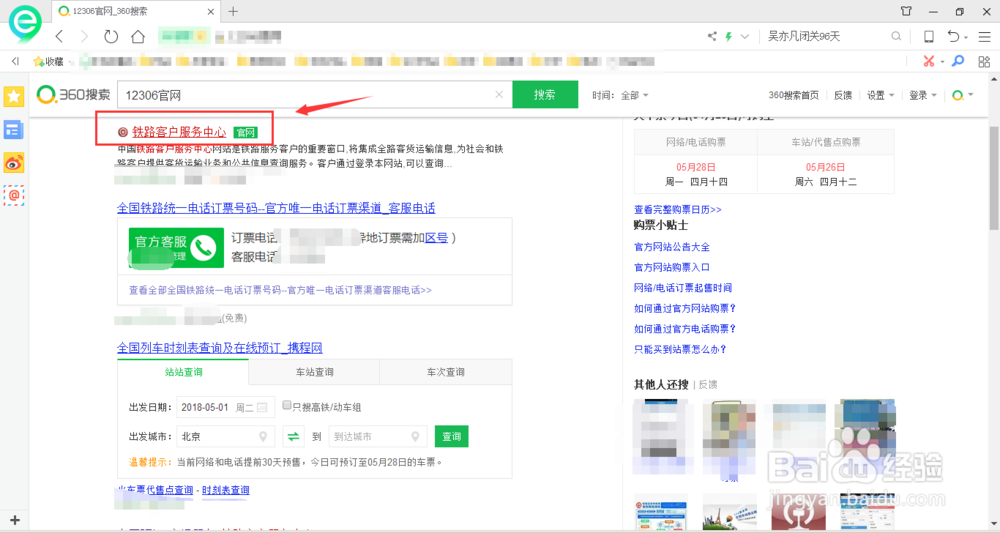The height and width of the screenshot is (533, 1000).
Task: Clear the search box with X
Action: click(499, 94)
